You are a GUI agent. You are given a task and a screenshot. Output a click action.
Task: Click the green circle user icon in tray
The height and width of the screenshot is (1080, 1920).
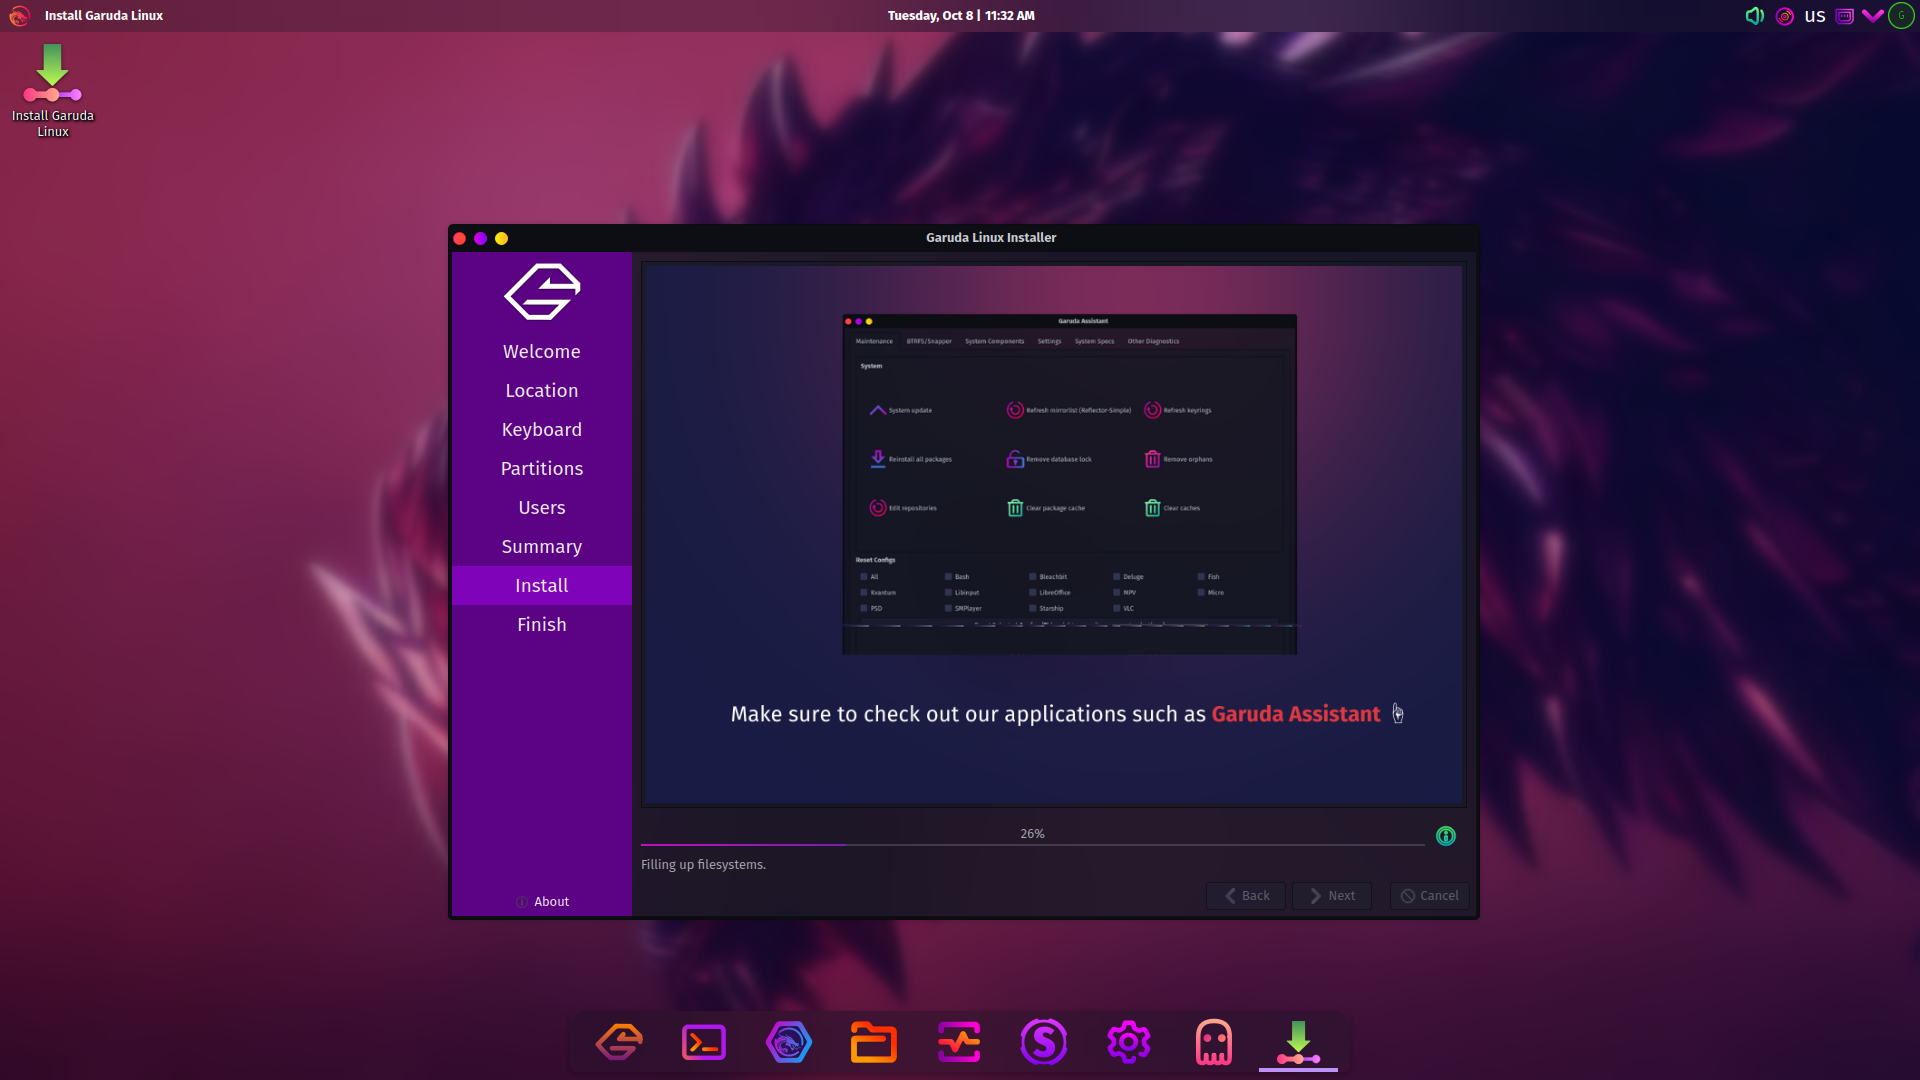1901,16
